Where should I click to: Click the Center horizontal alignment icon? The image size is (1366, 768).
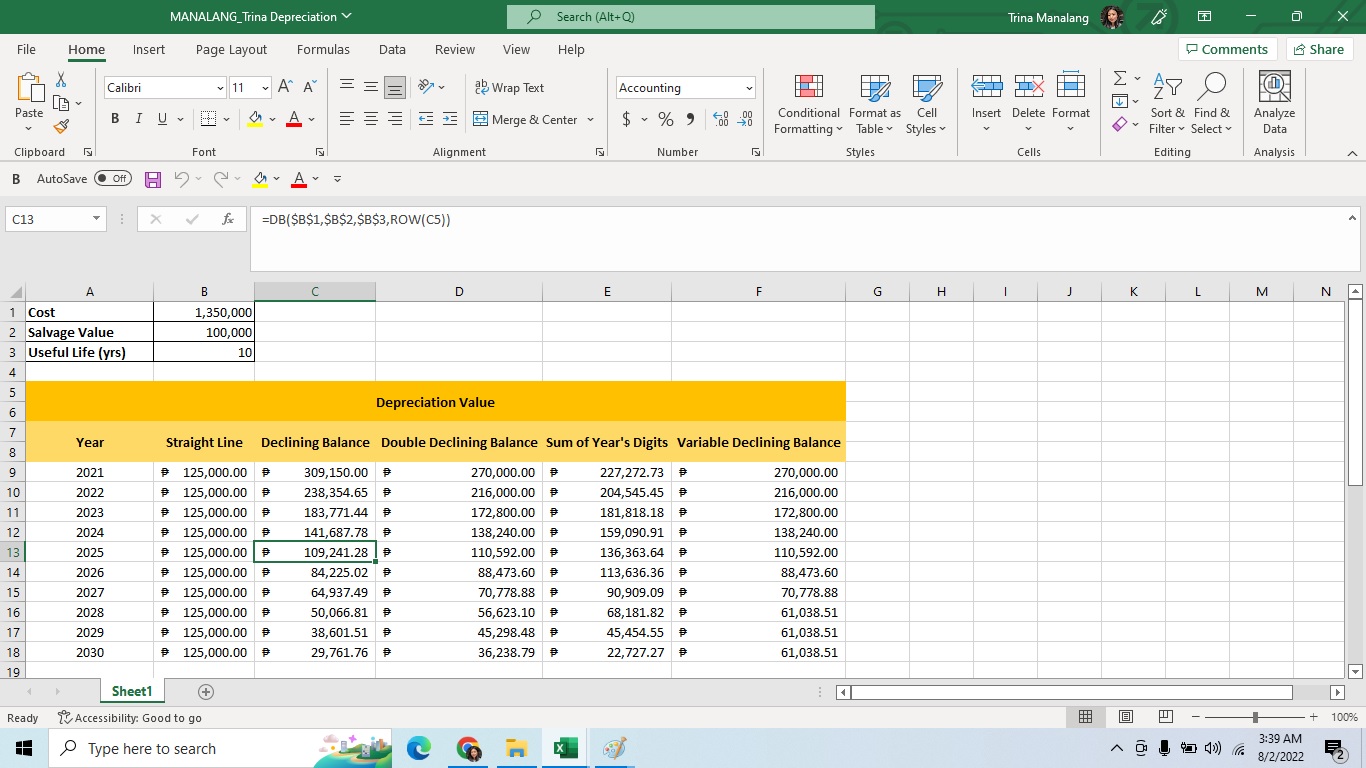click(x=371, y=119)
